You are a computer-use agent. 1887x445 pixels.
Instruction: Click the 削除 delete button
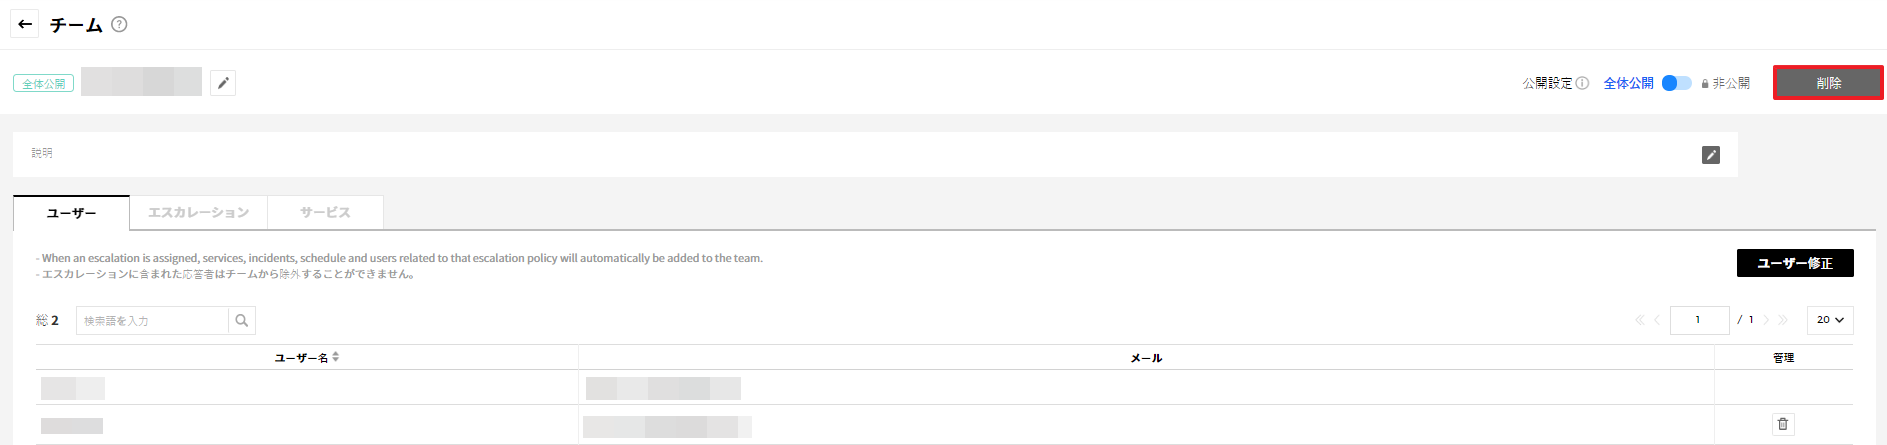point(1828,83)
